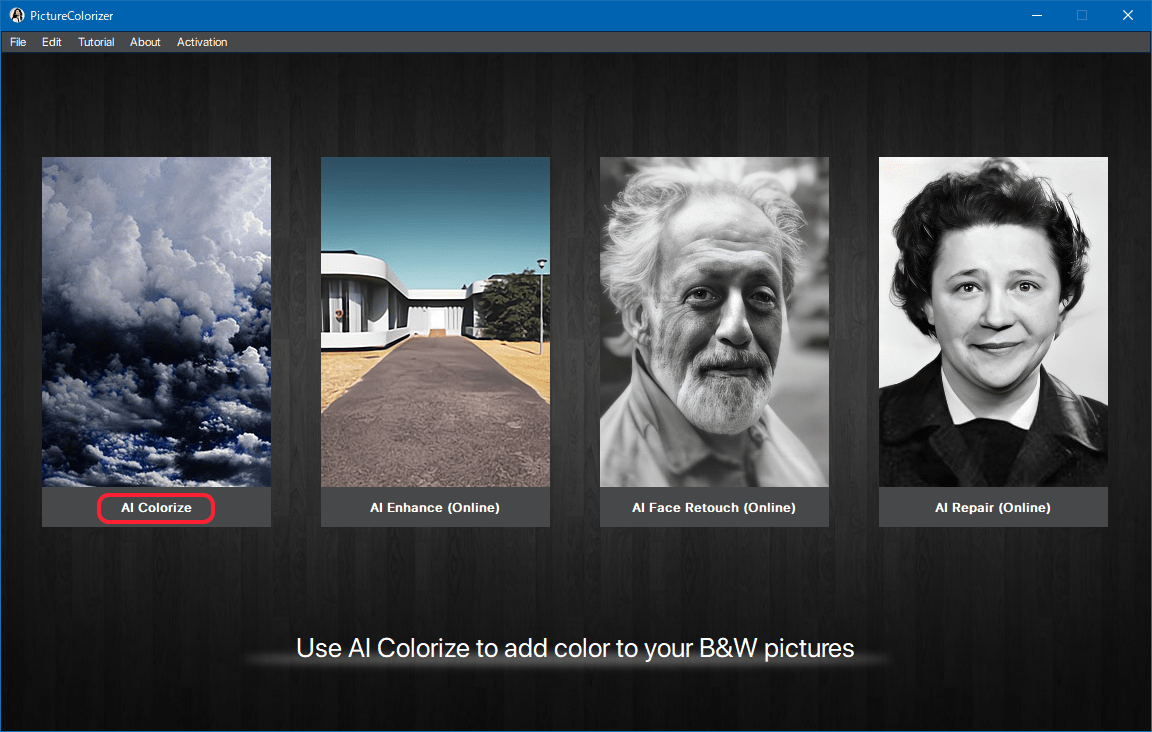Click the 'Use AI Colorize' banner text
Image resolution: width=1152 pixels, height=732 pixels.
[575, 648]
